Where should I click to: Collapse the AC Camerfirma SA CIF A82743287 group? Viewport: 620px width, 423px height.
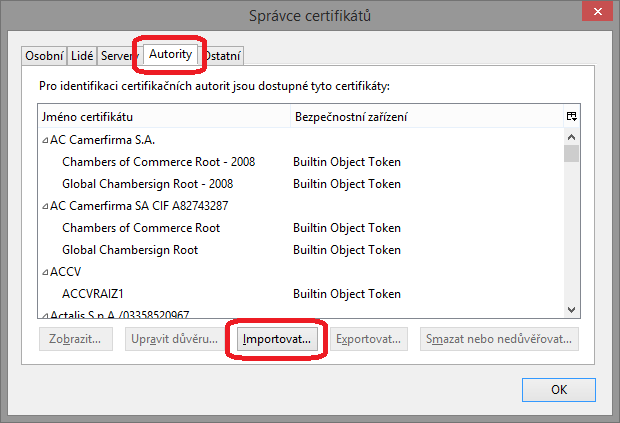tap(45, 206)
